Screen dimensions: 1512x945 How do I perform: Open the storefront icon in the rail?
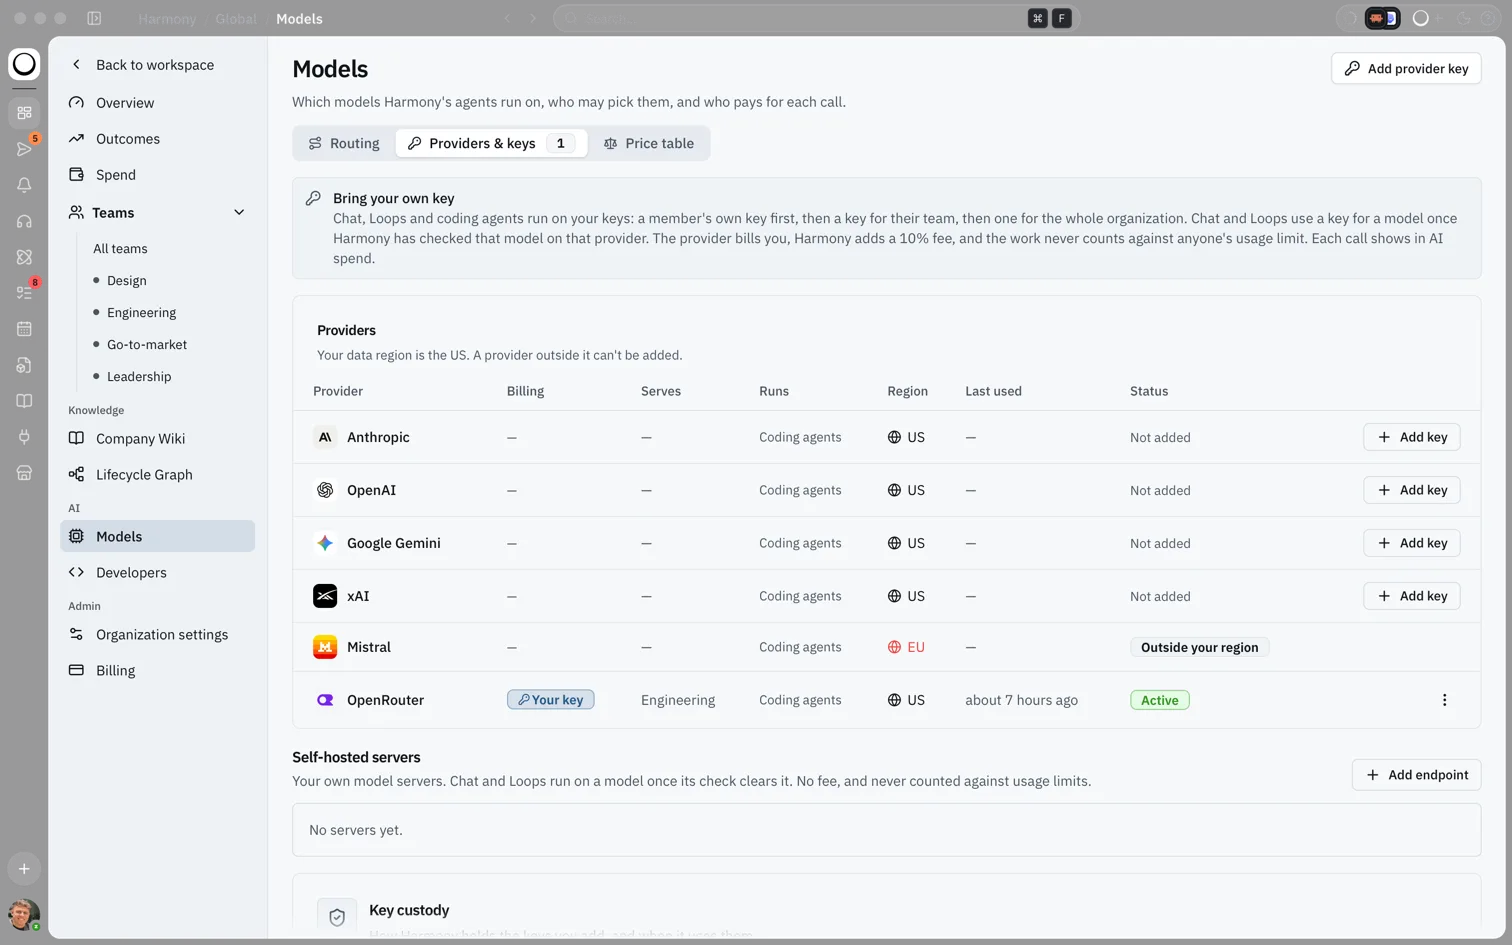pos(24,473)
